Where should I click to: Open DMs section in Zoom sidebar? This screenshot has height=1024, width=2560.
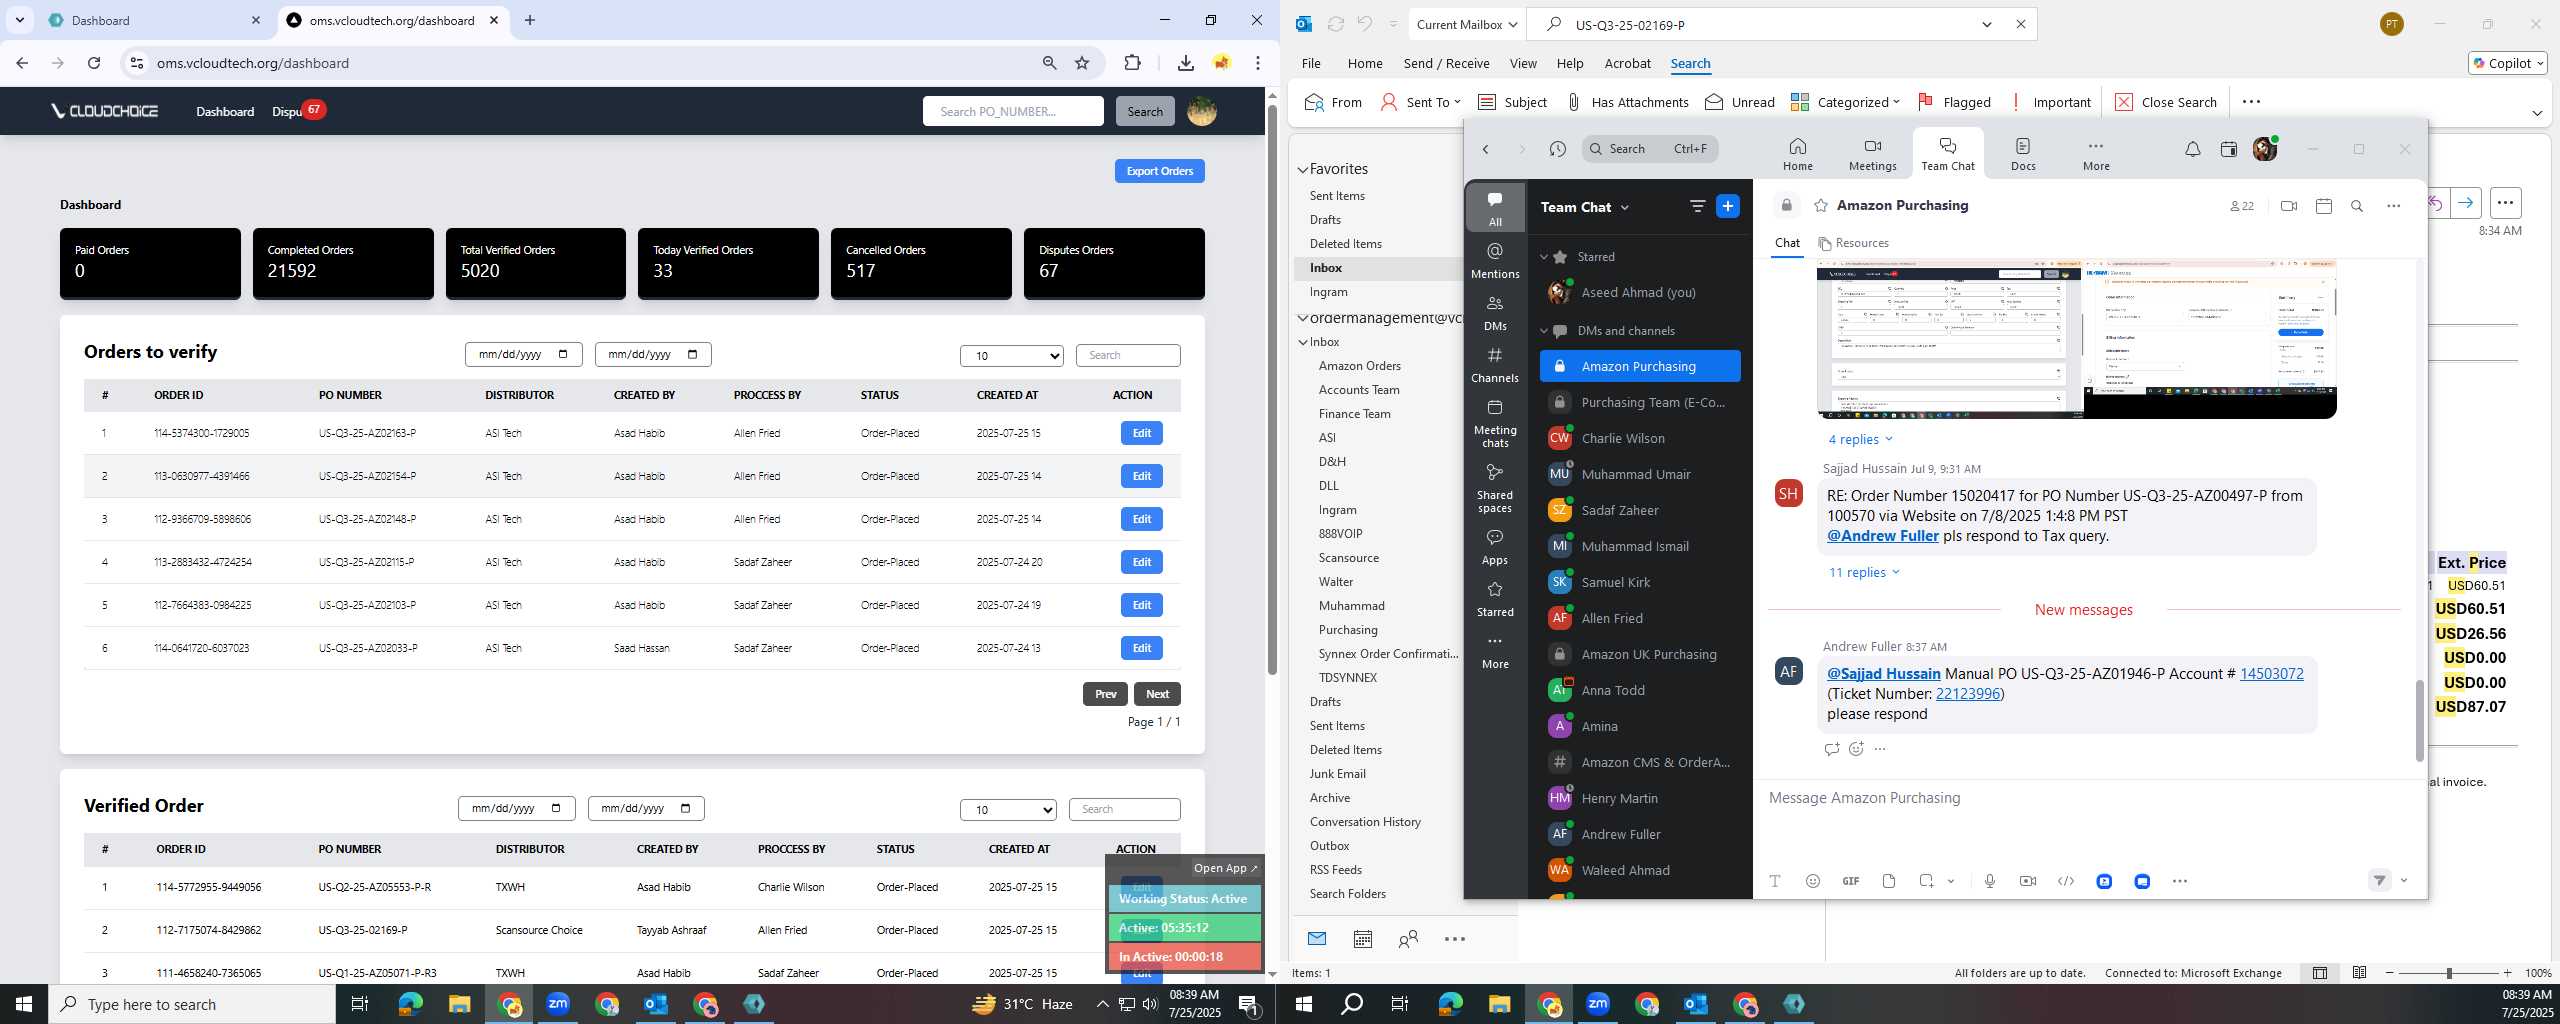(1495, 313)
